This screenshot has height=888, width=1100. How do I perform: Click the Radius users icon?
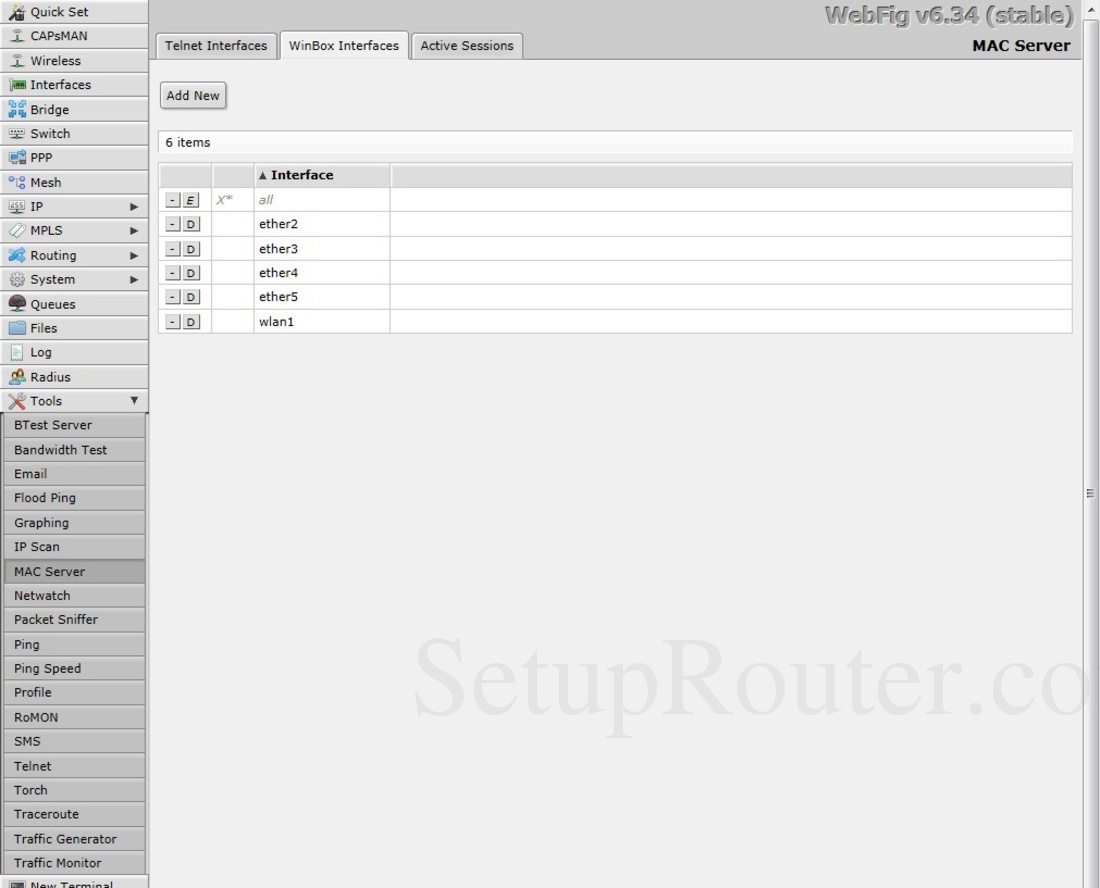(17, 377)
